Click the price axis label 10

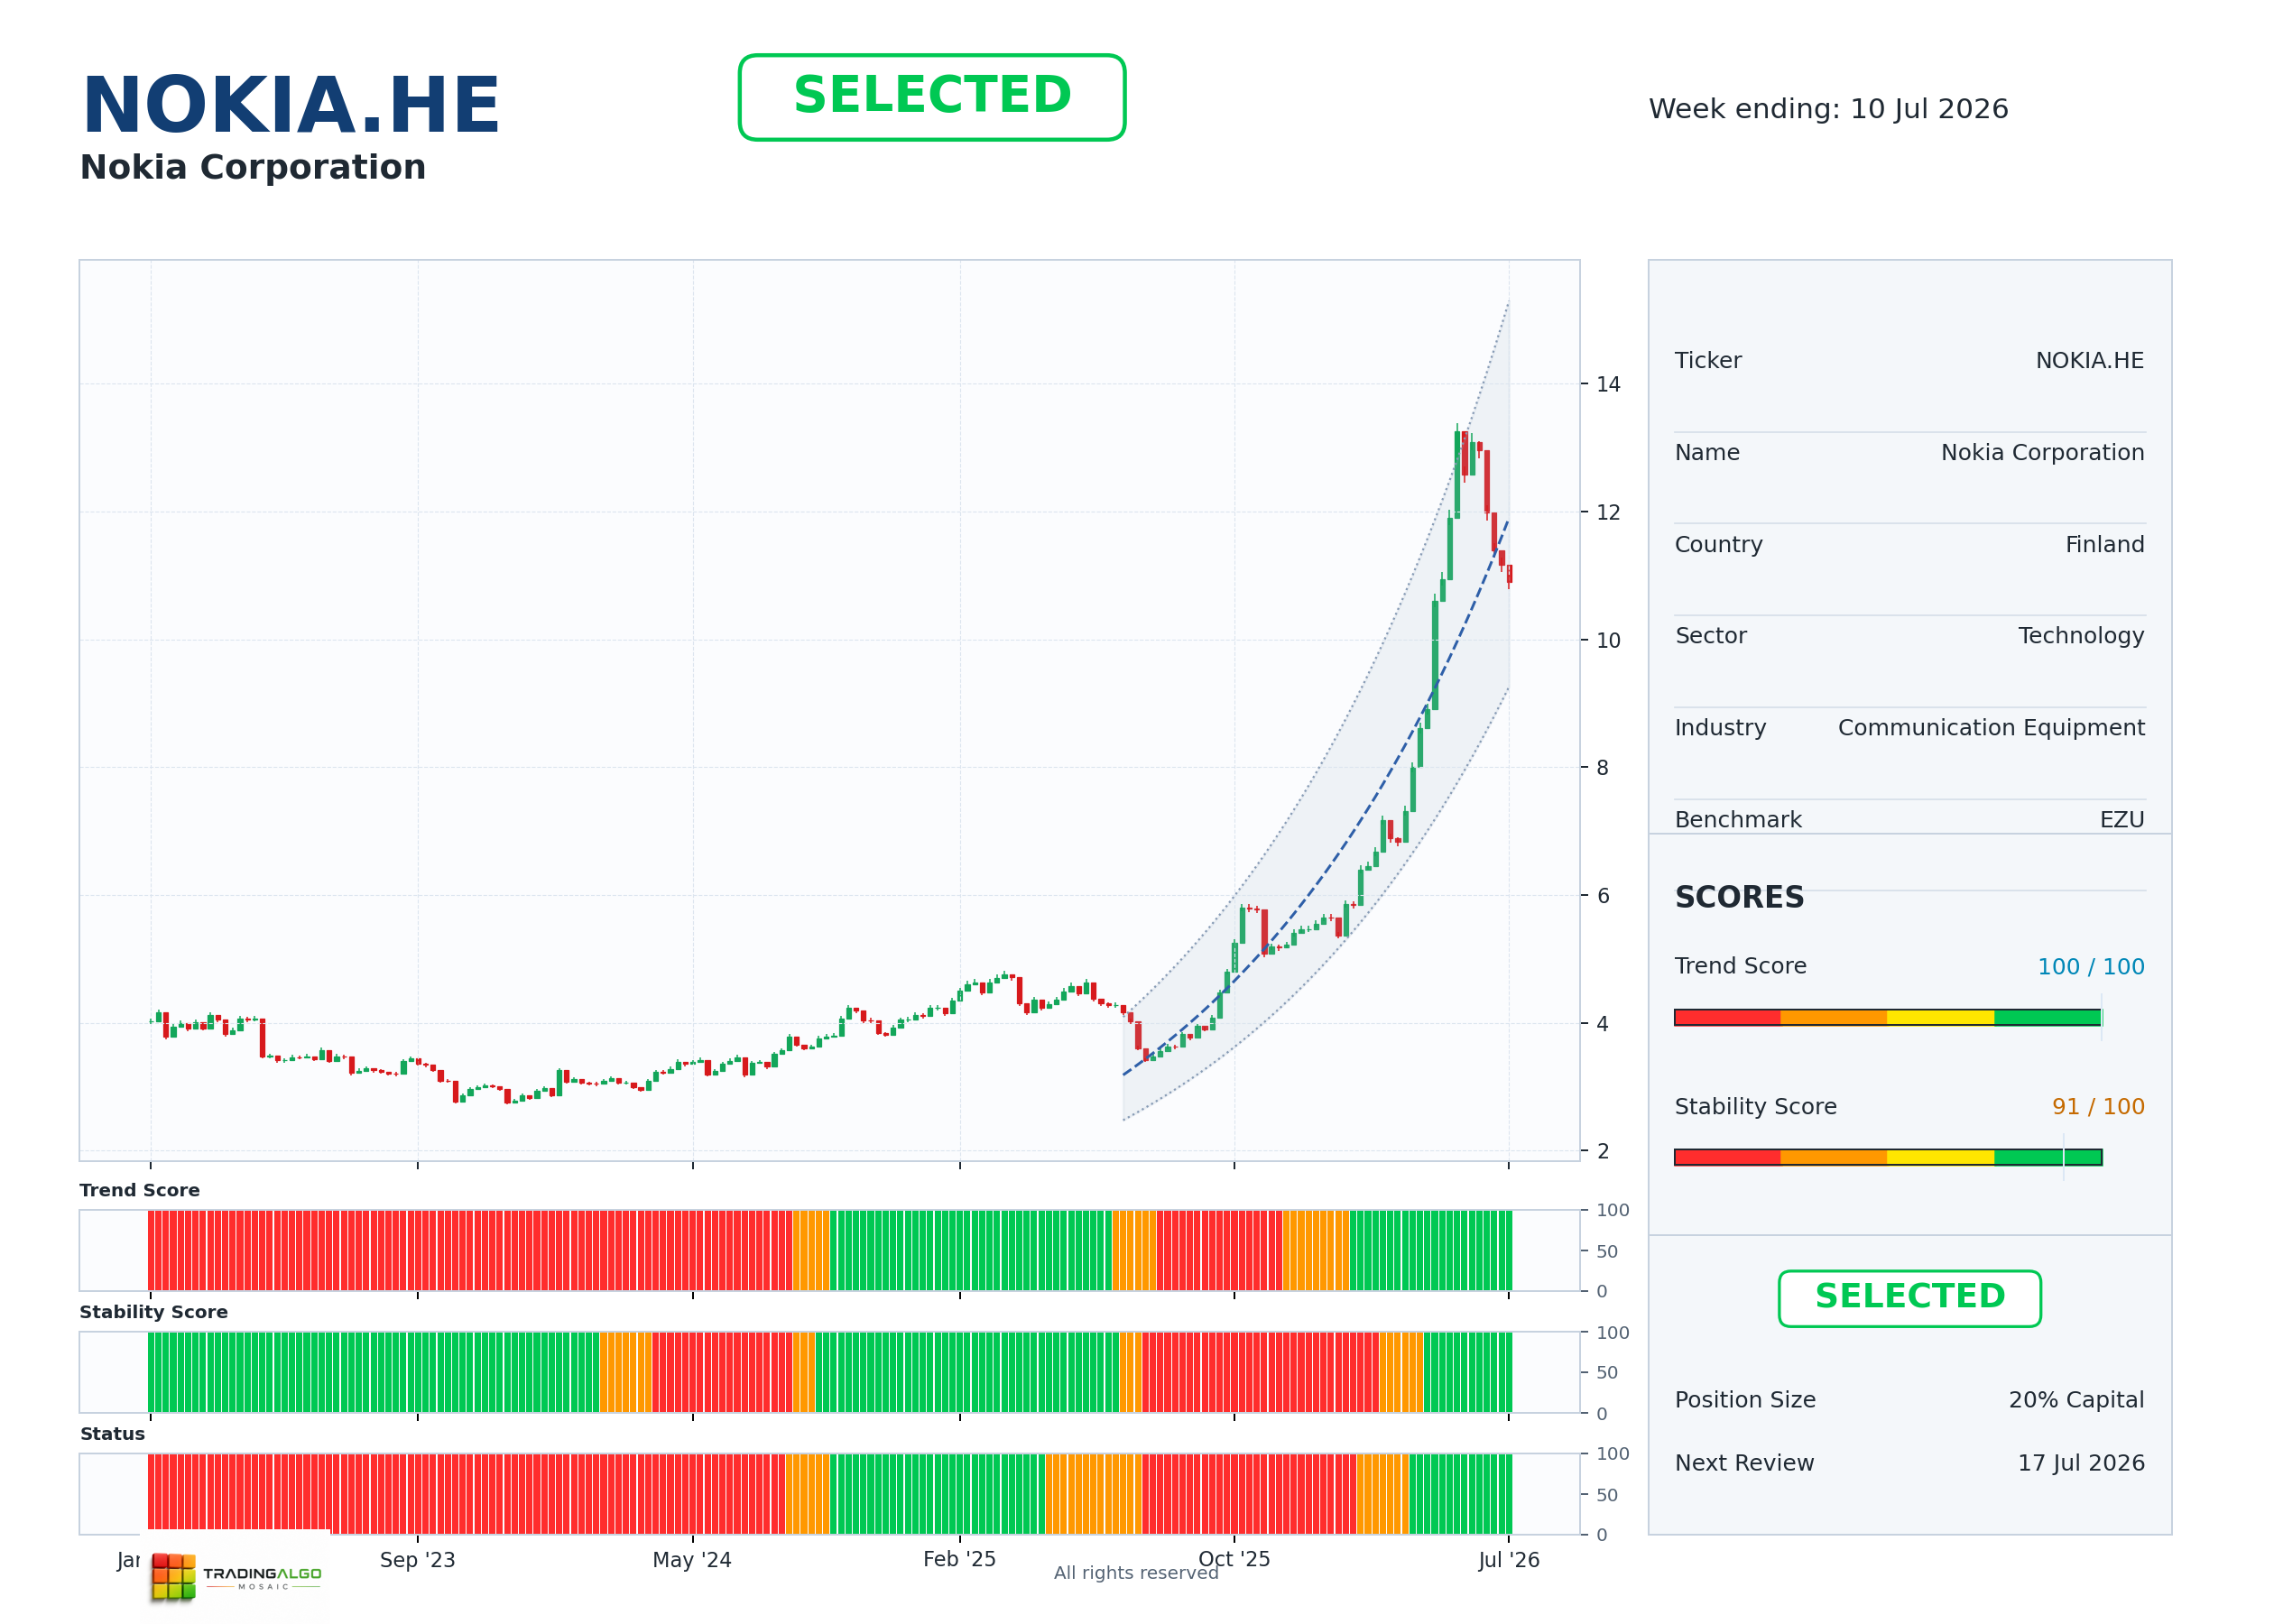point(1608,640)
